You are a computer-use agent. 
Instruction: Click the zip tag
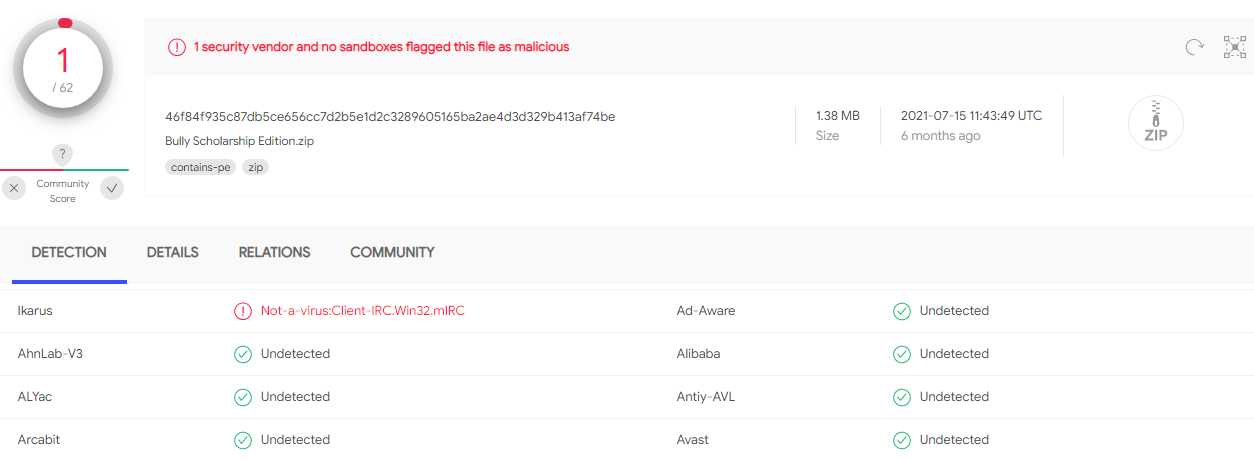coord(256,168)
